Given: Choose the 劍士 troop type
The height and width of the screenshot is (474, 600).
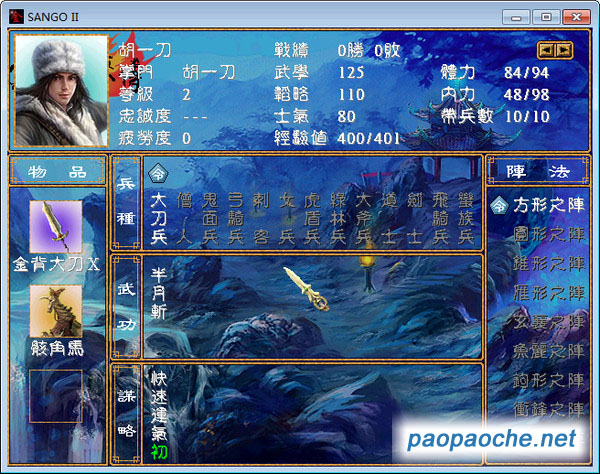Looking at the screenshot, I should [415, 219].
